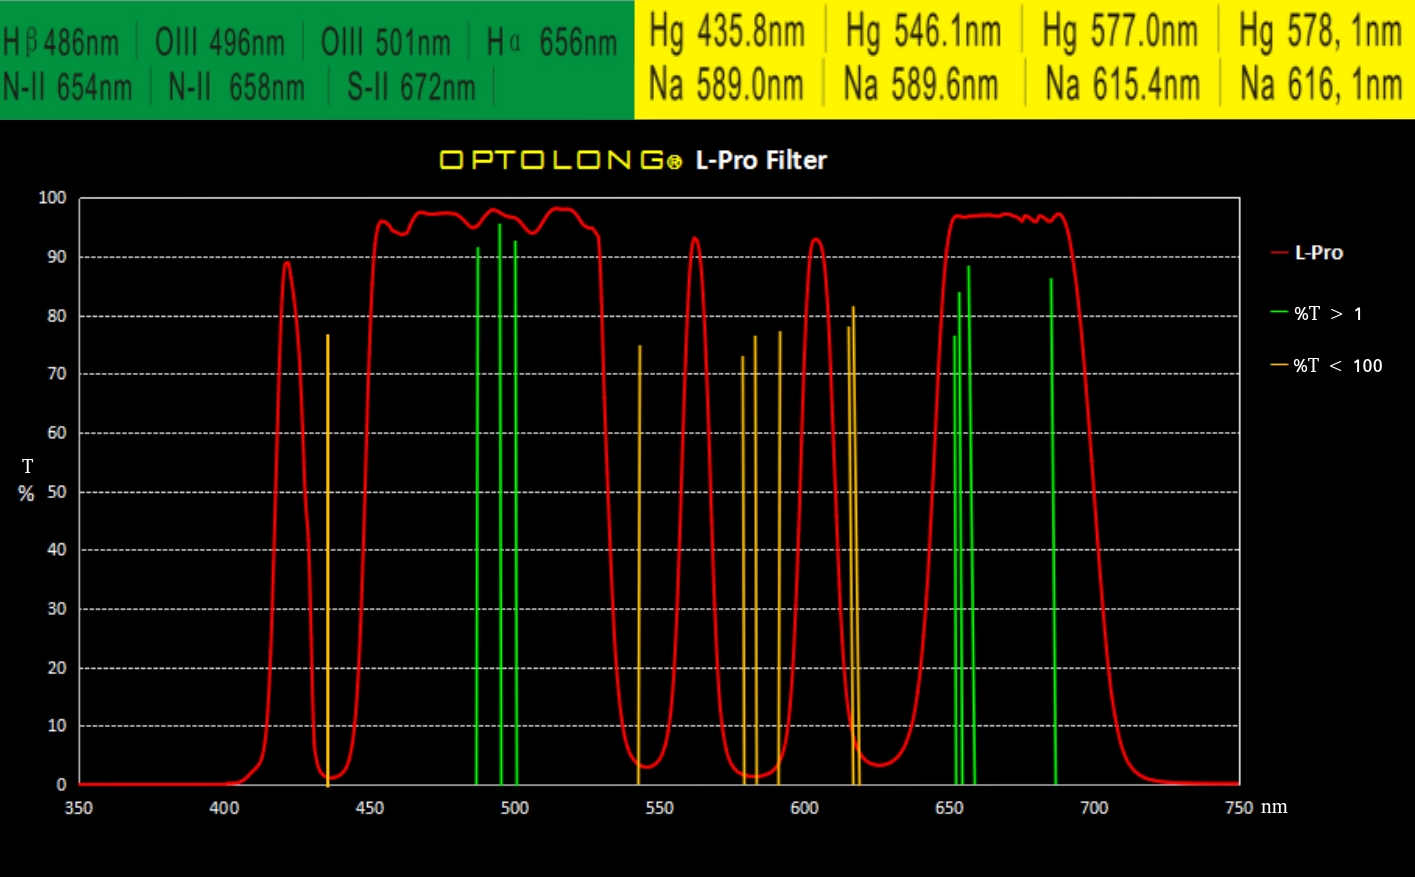Viewport: 1415px width, 877px height.
Task: Select the Hg 578, 1nm label
Action: [x=1320, y=31]
